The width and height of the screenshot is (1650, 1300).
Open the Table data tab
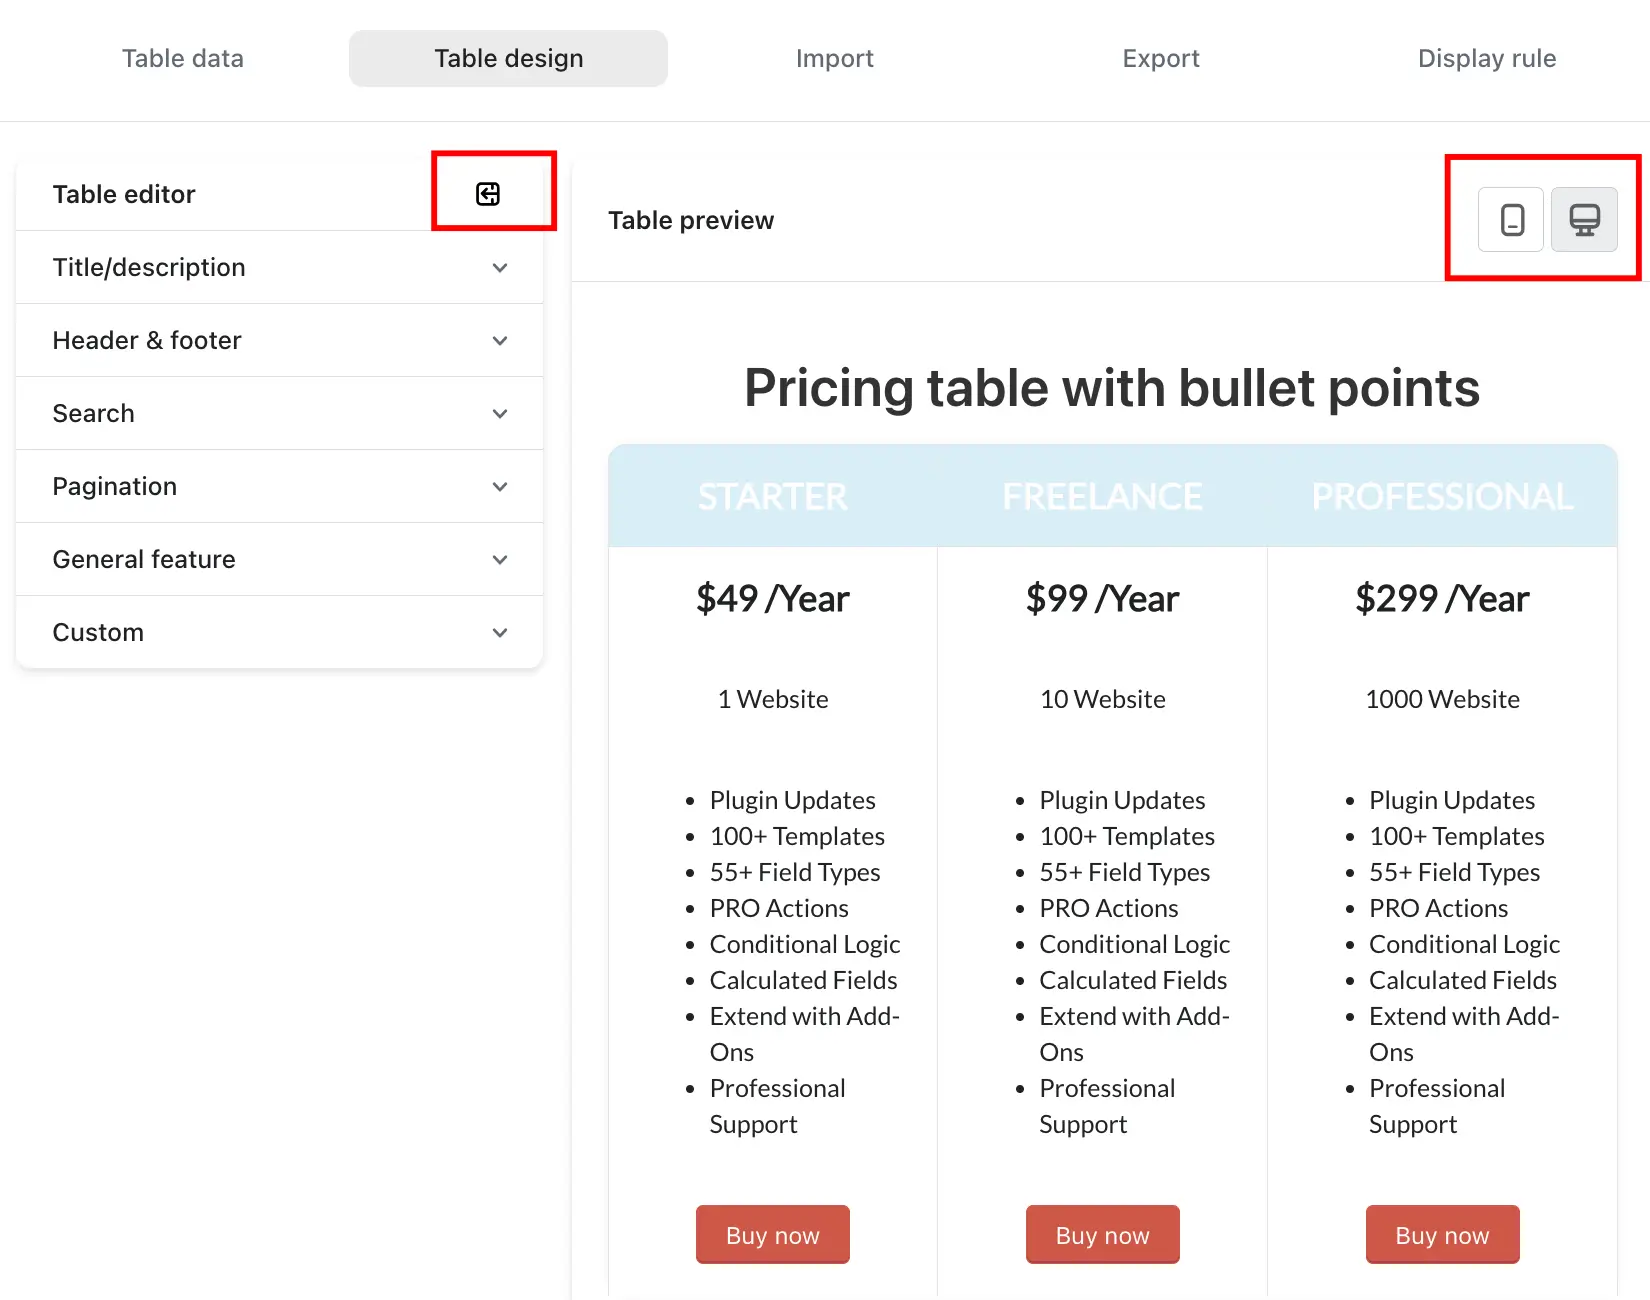tap(183, 58)
